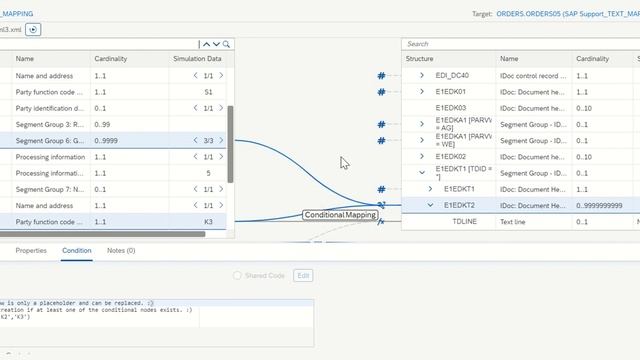This screenshot has height=360, width=640.
Task: Click the mapping hash icon beside E1EDK01
Action: 381,92
